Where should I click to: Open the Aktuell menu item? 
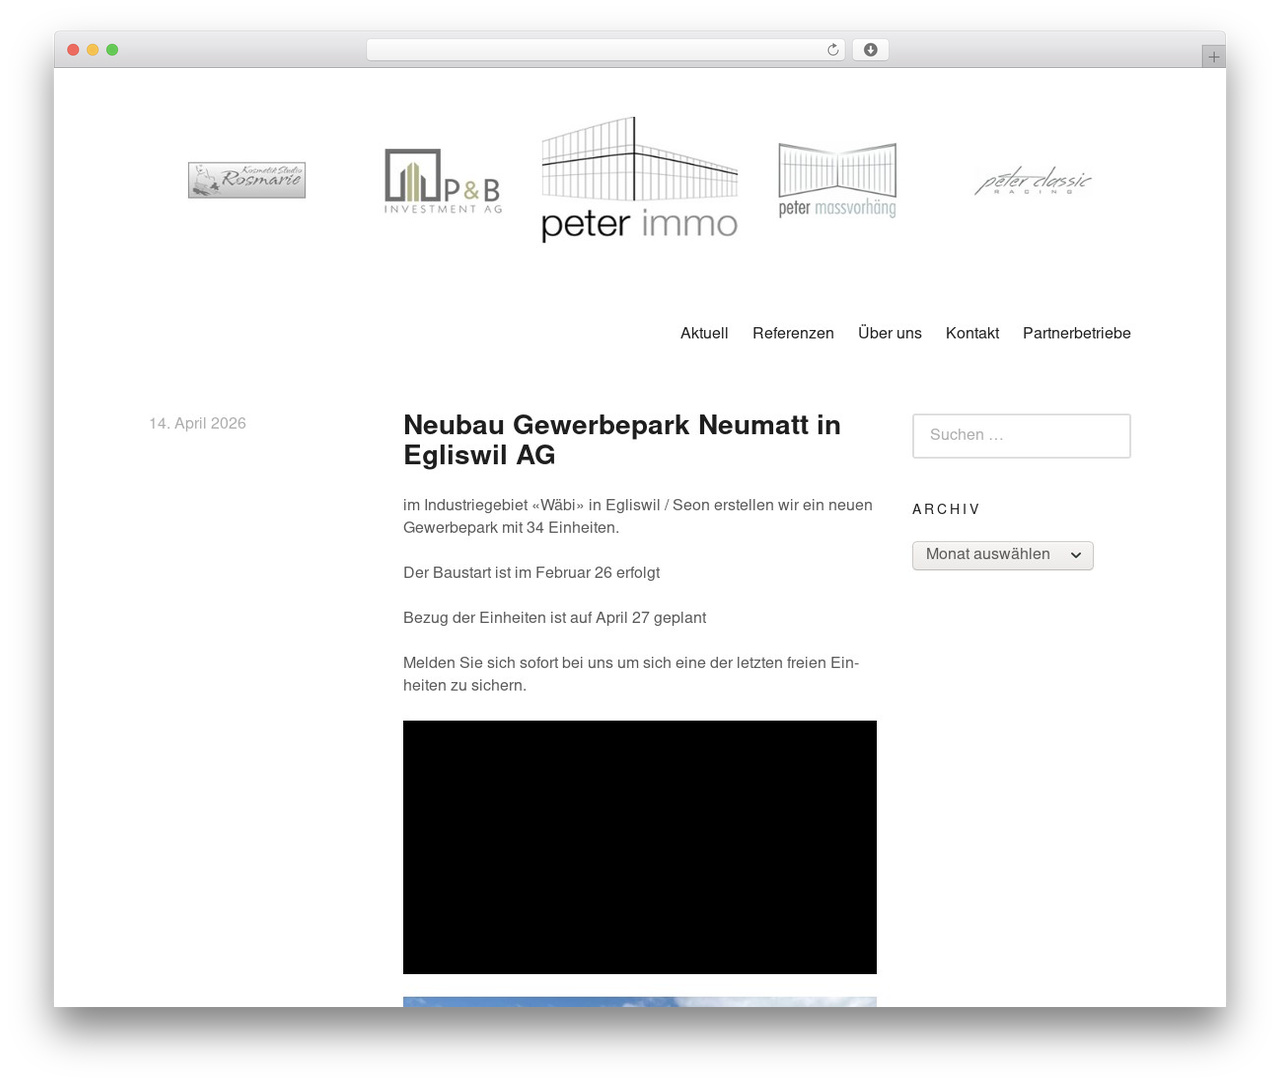point(704,333)
